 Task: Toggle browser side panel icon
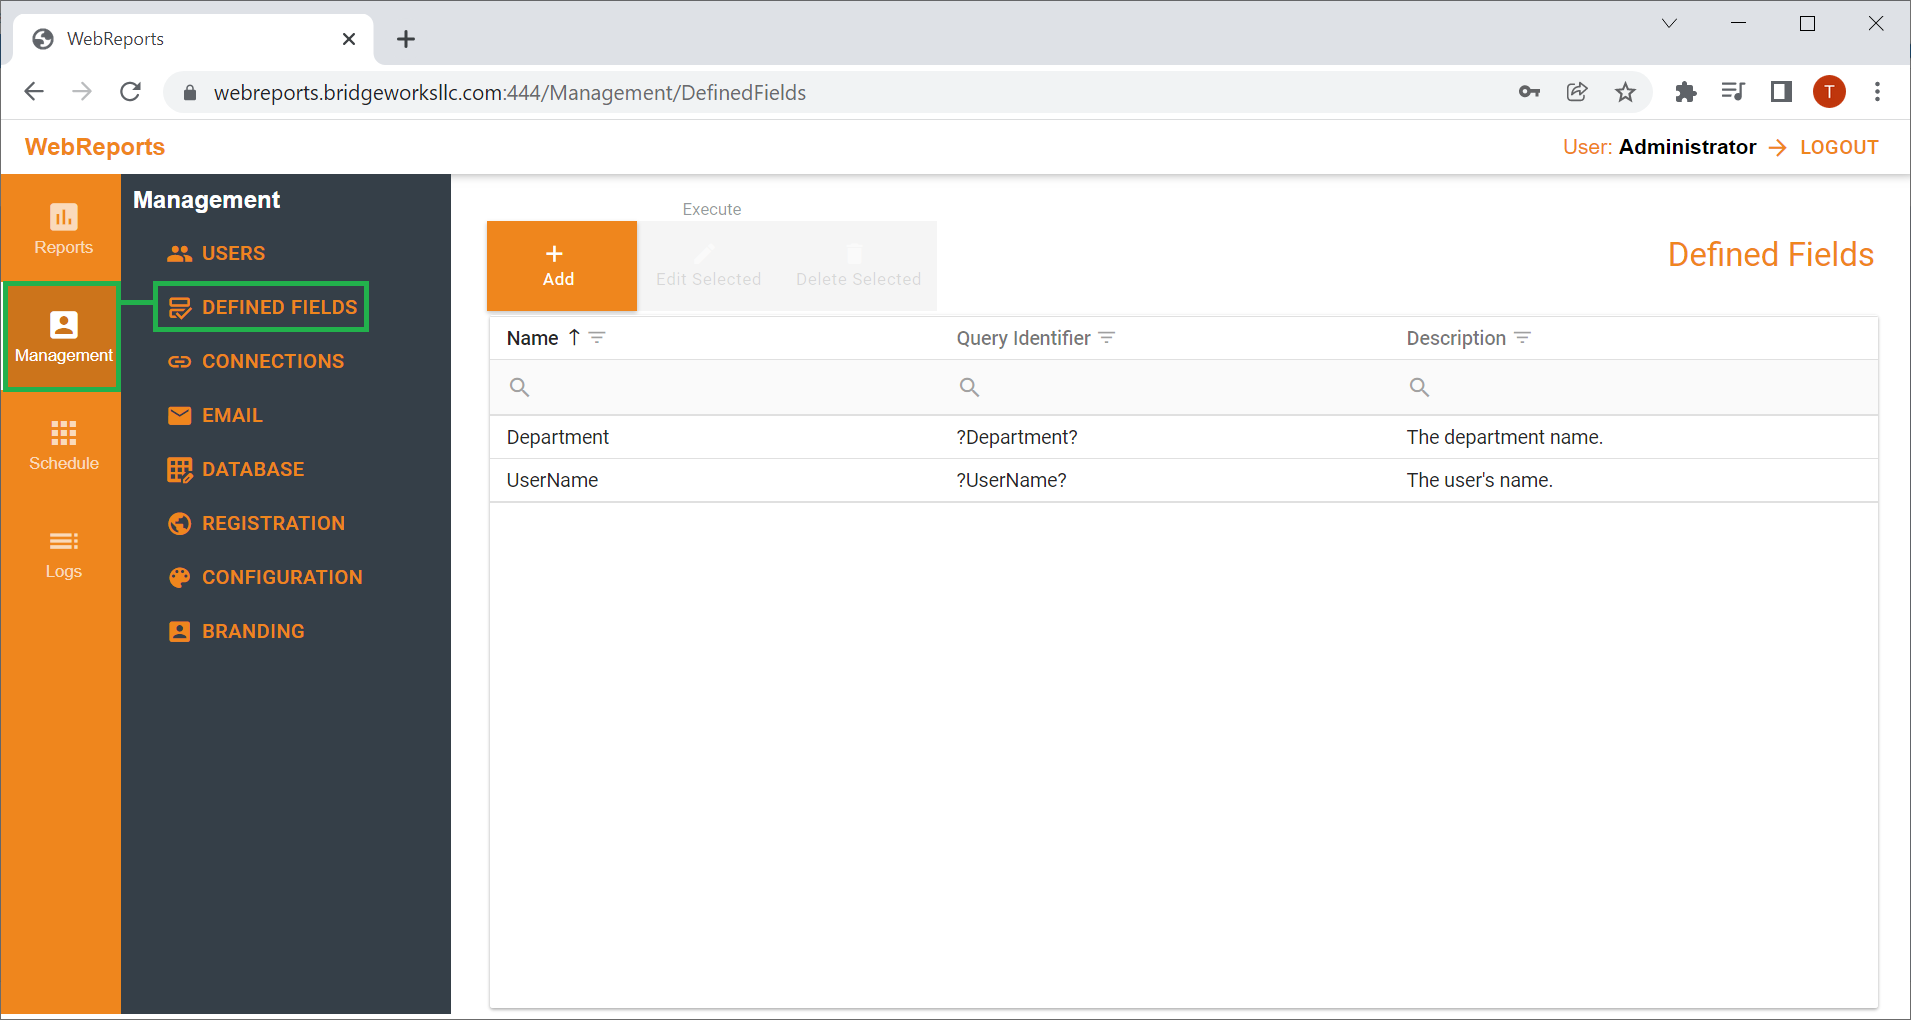click(x=1781, y=92)
